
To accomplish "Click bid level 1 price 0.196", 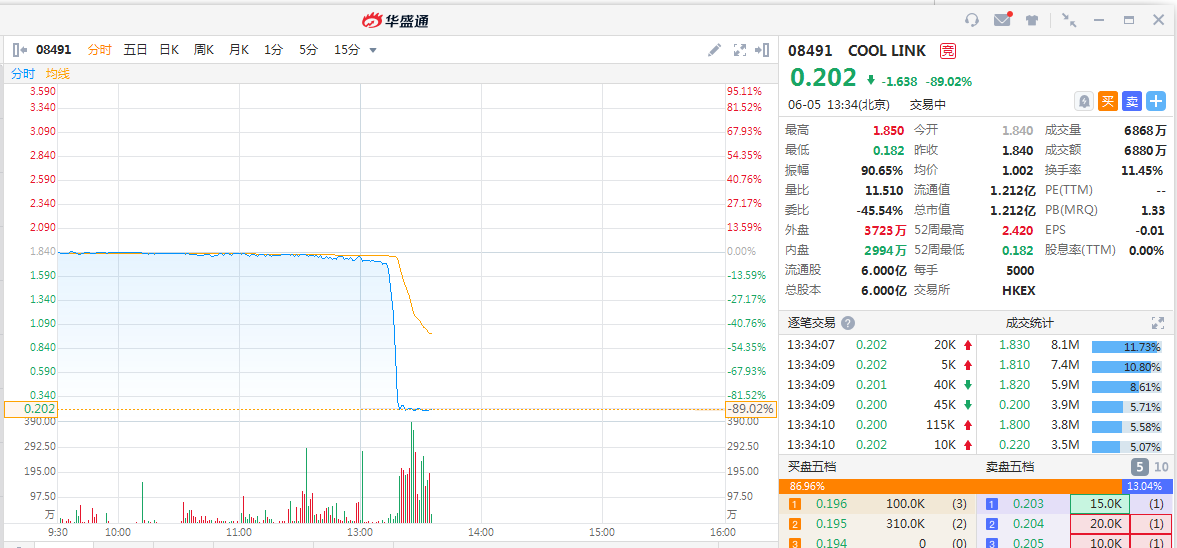I will point(831,504).
